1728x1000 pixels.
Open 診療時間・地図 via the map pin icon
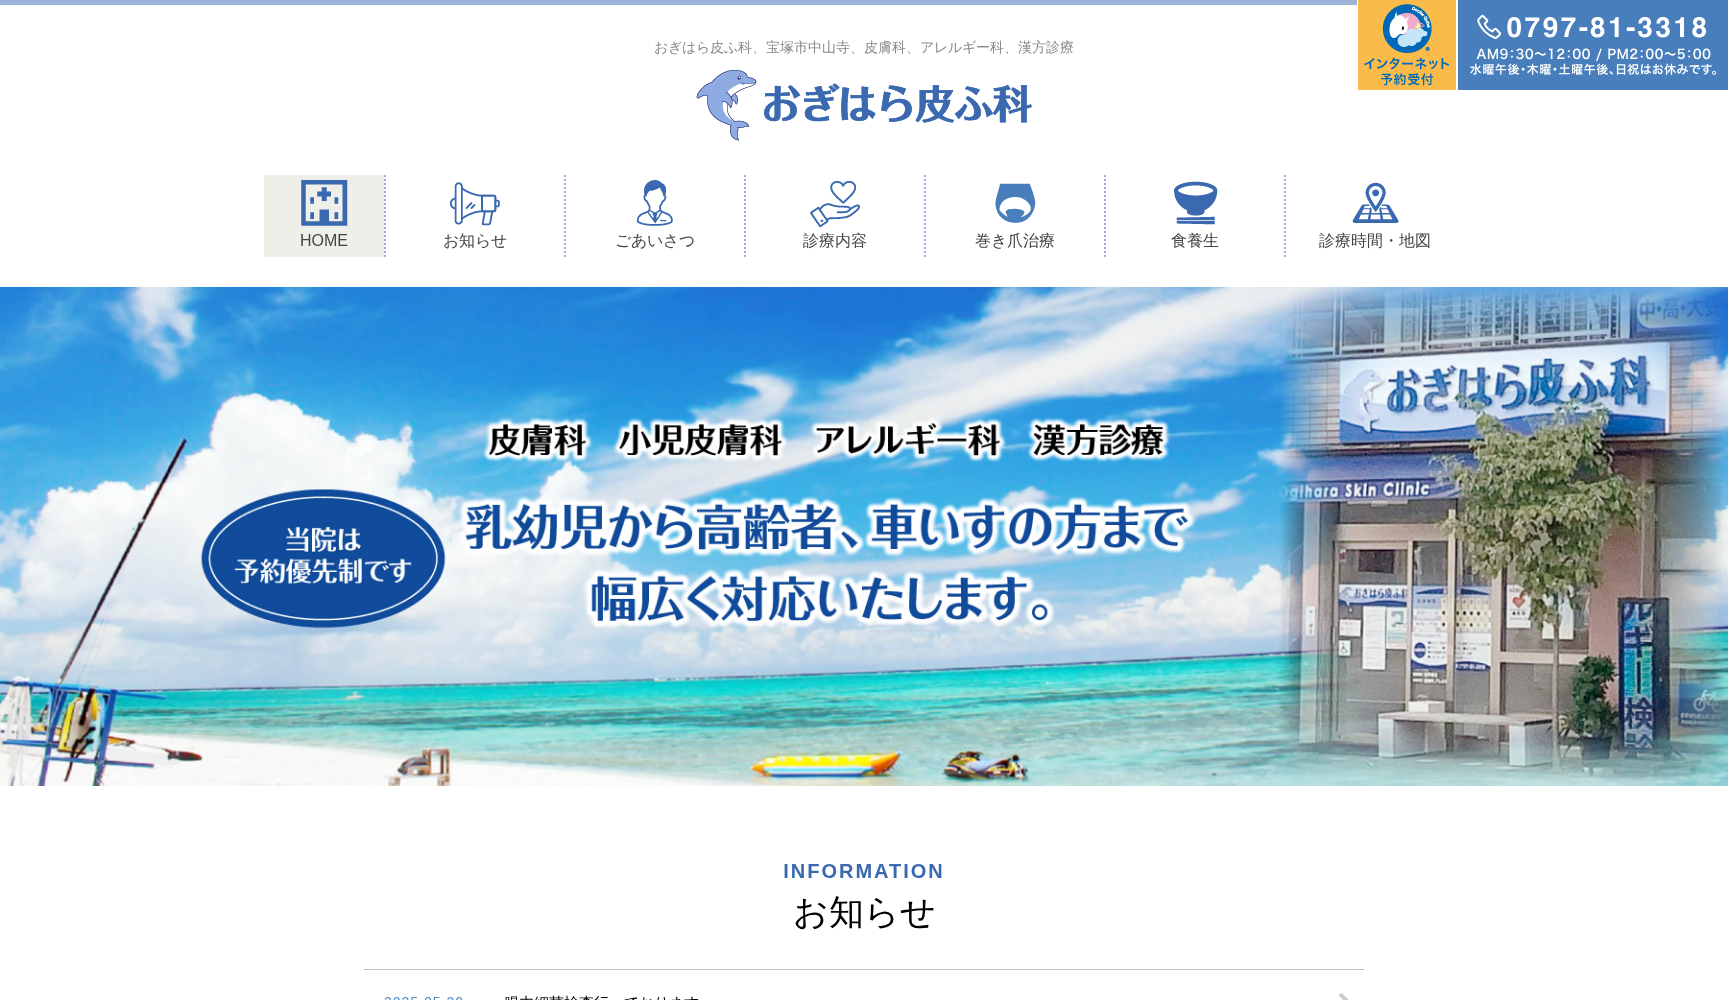1374,203
